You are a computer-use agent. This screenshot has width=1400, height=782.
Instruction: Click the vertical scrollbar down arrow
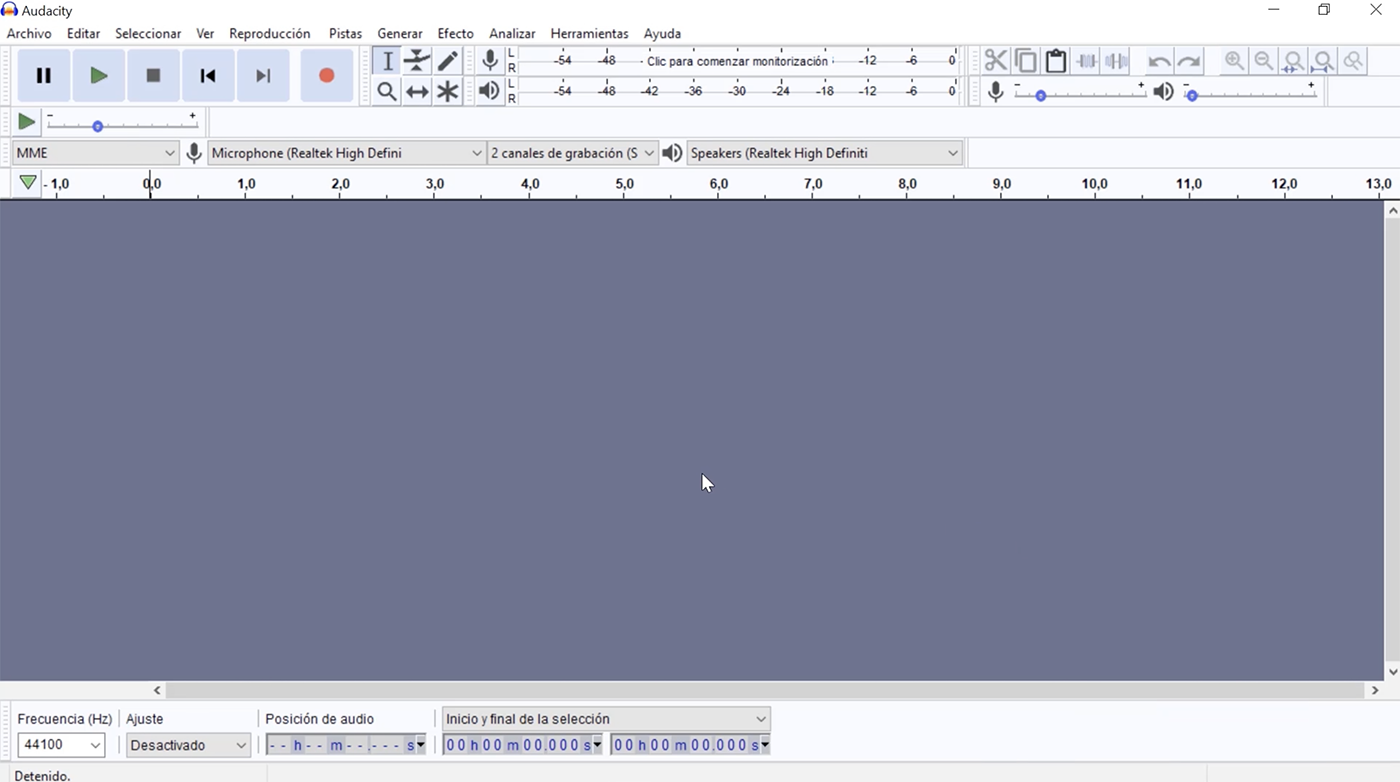tap(1392, 672)
